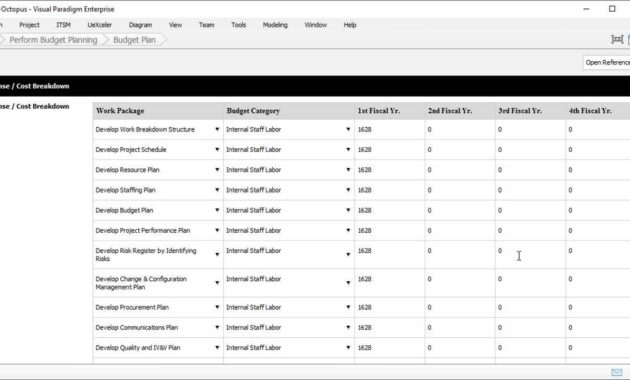Viewport: 630px width, 380px height.
Task: Open Budget Category dropdown in Risk Register row
Action: coord(348,254)
